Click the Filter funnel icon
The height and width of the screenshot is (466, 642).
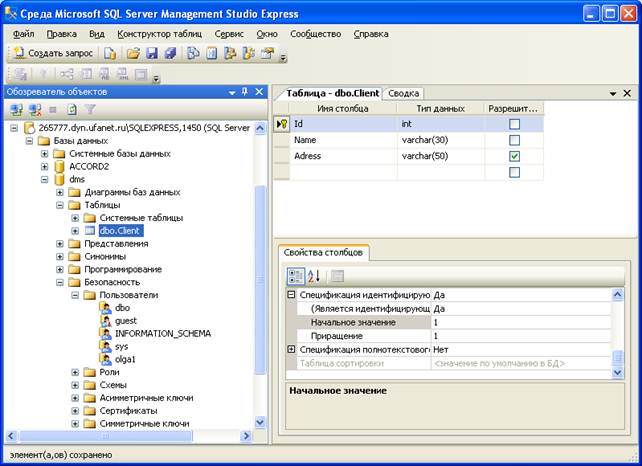pos(90,109)
